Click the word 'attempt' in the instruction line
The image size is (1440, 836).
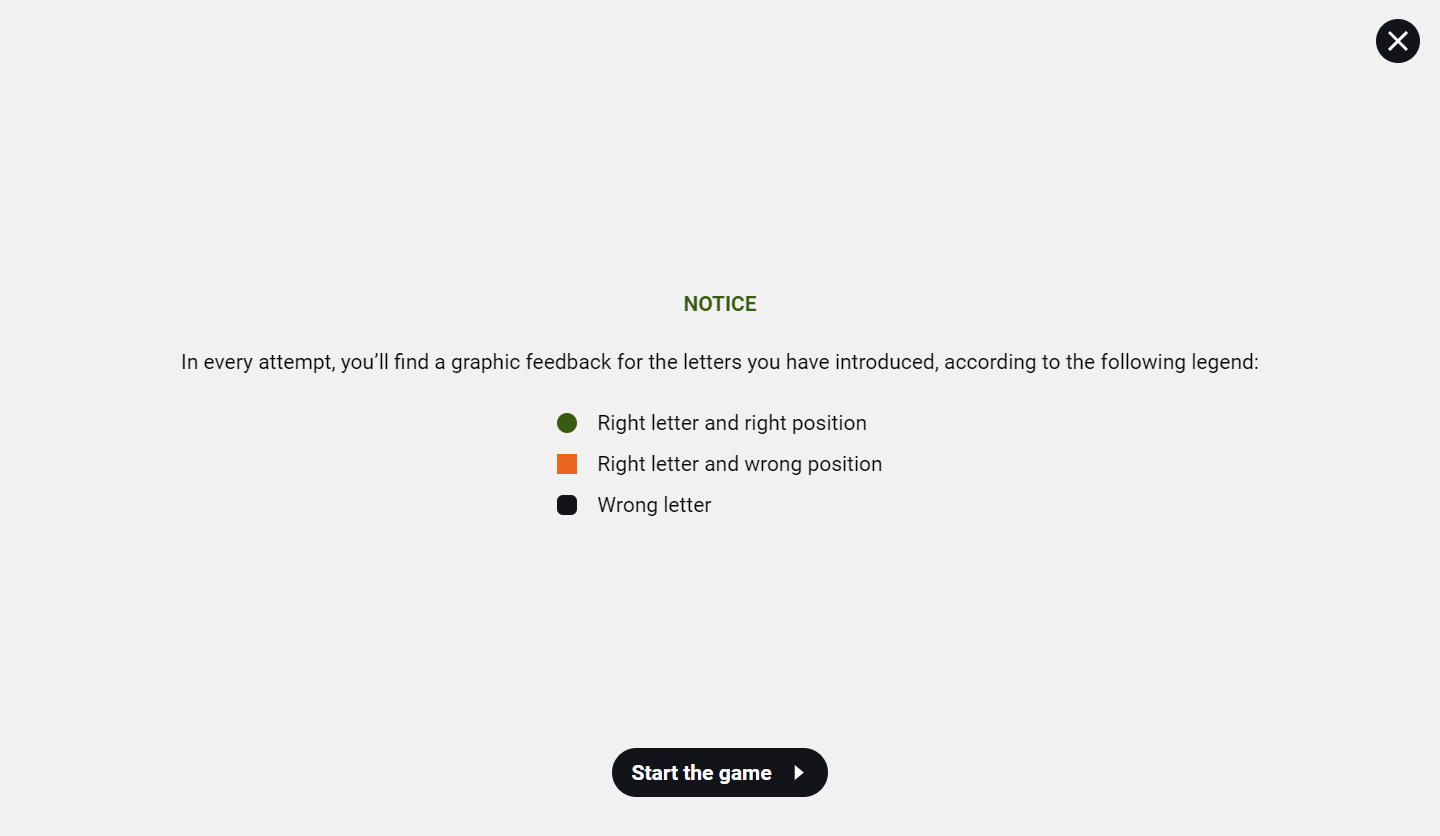click(296, 362)
